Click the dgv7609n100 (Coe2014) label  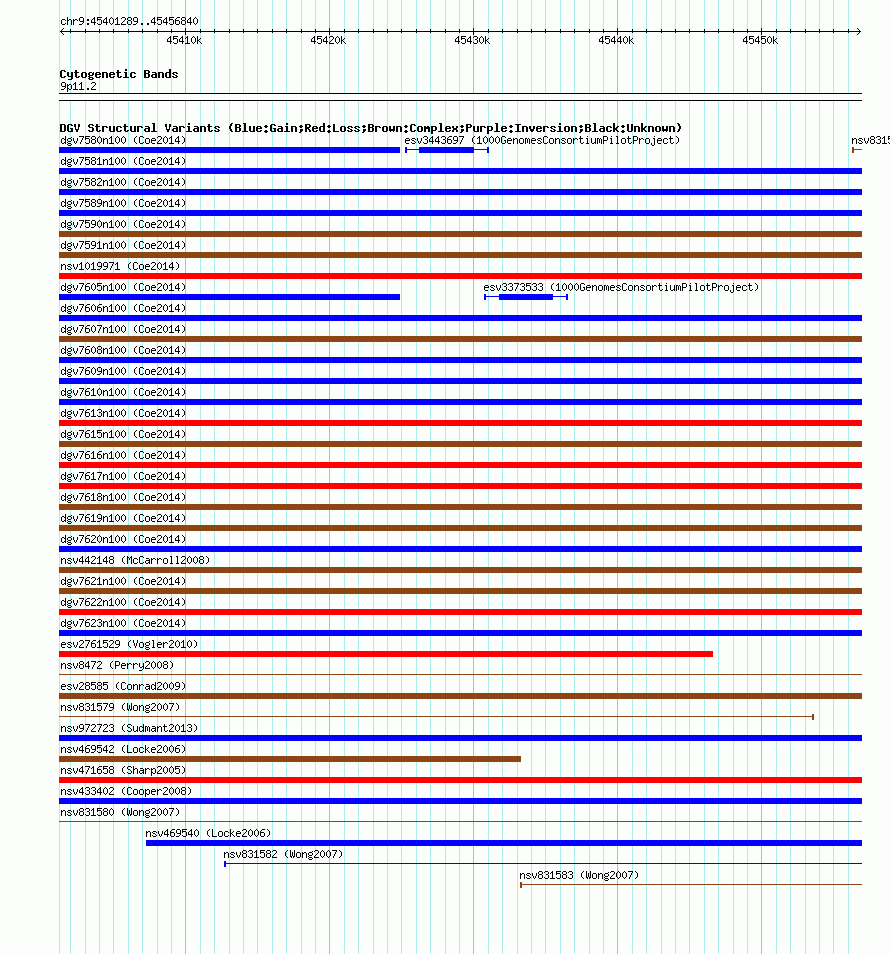pyautogui.click(x=123, y=371)
